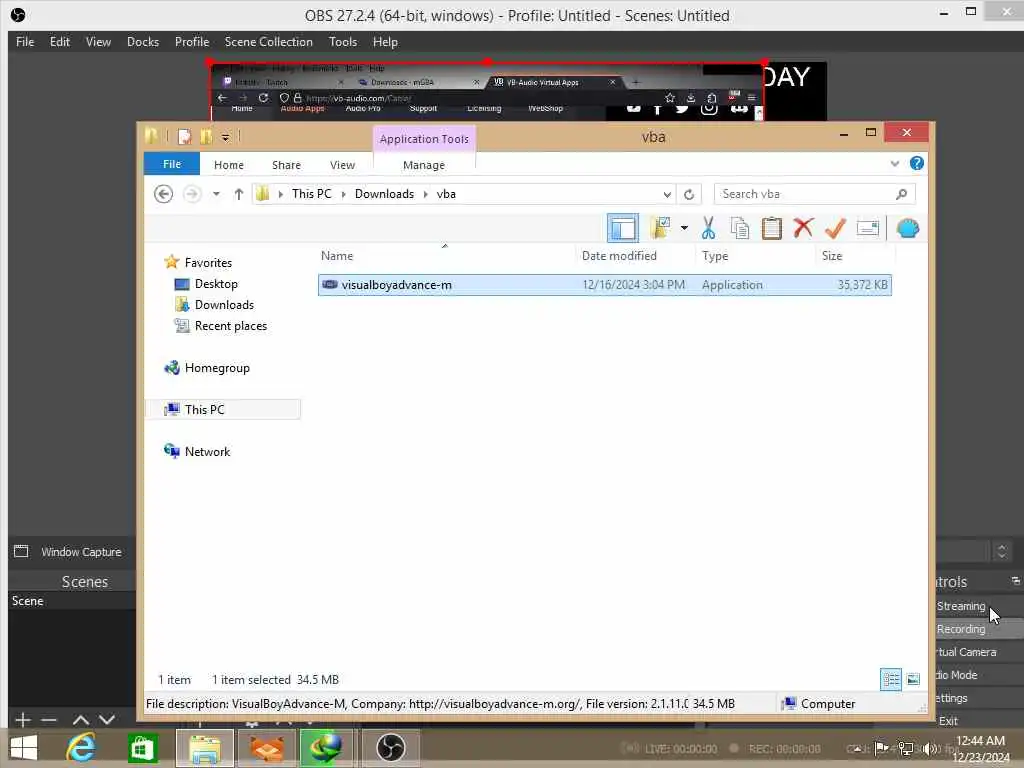Select Downloads in navigation pane

224,305
